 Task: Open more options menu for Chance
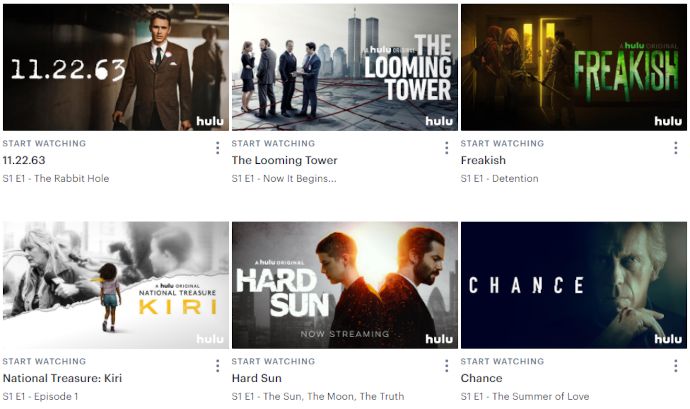coord(675,366)
